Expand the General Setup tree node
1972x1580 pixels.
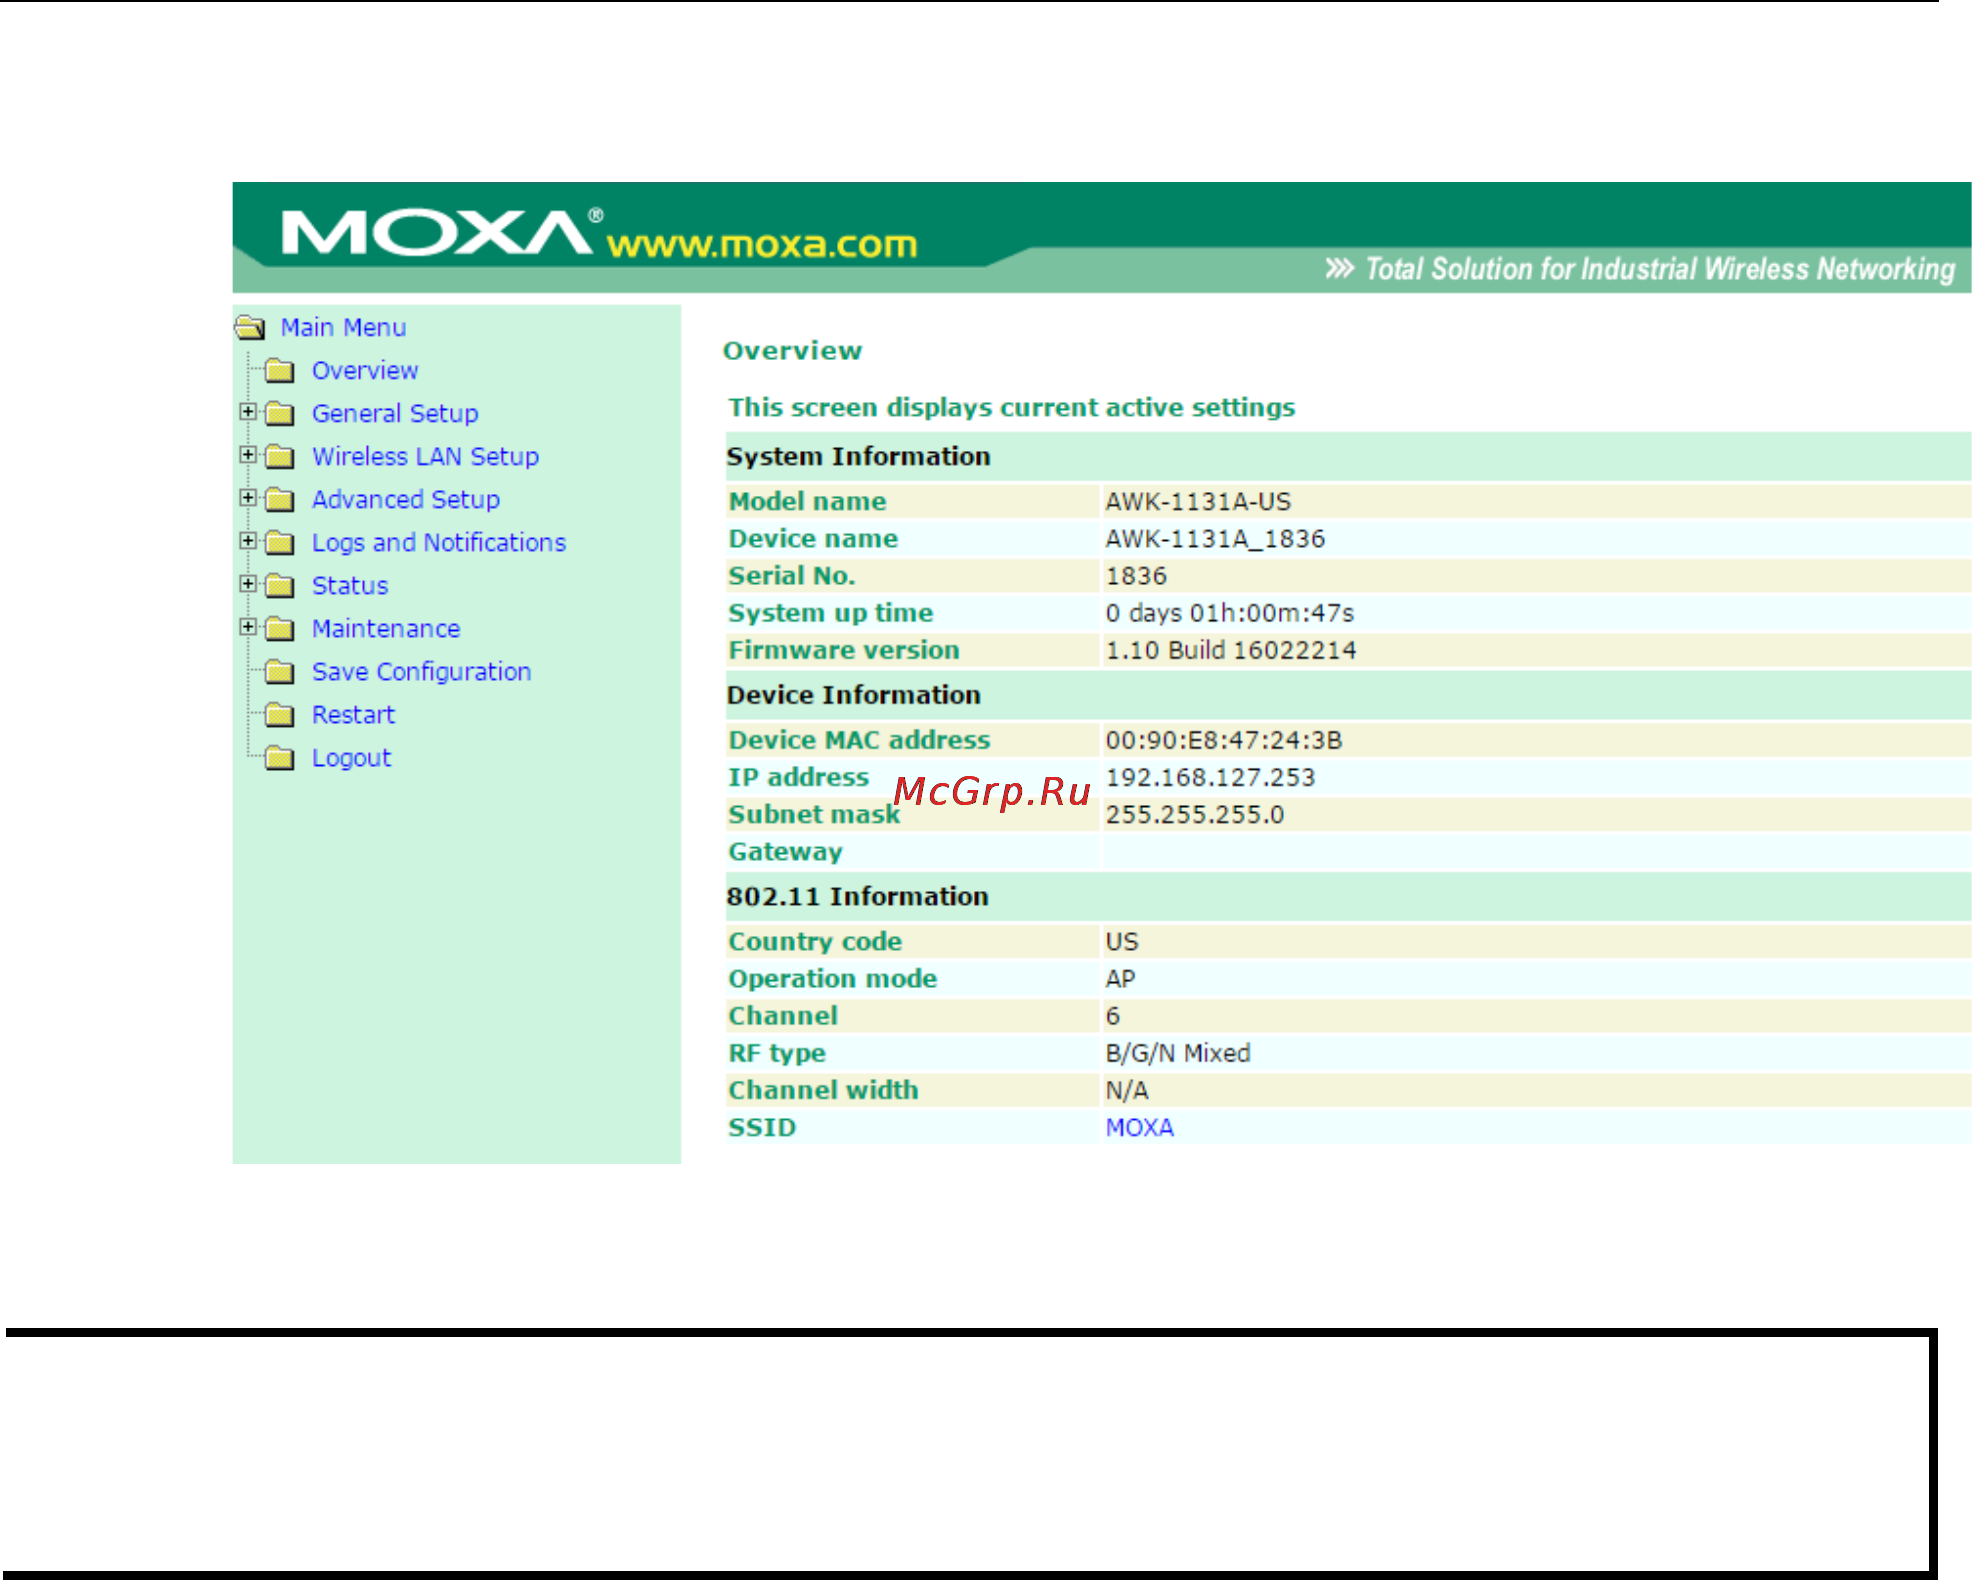tap(248, 411)
